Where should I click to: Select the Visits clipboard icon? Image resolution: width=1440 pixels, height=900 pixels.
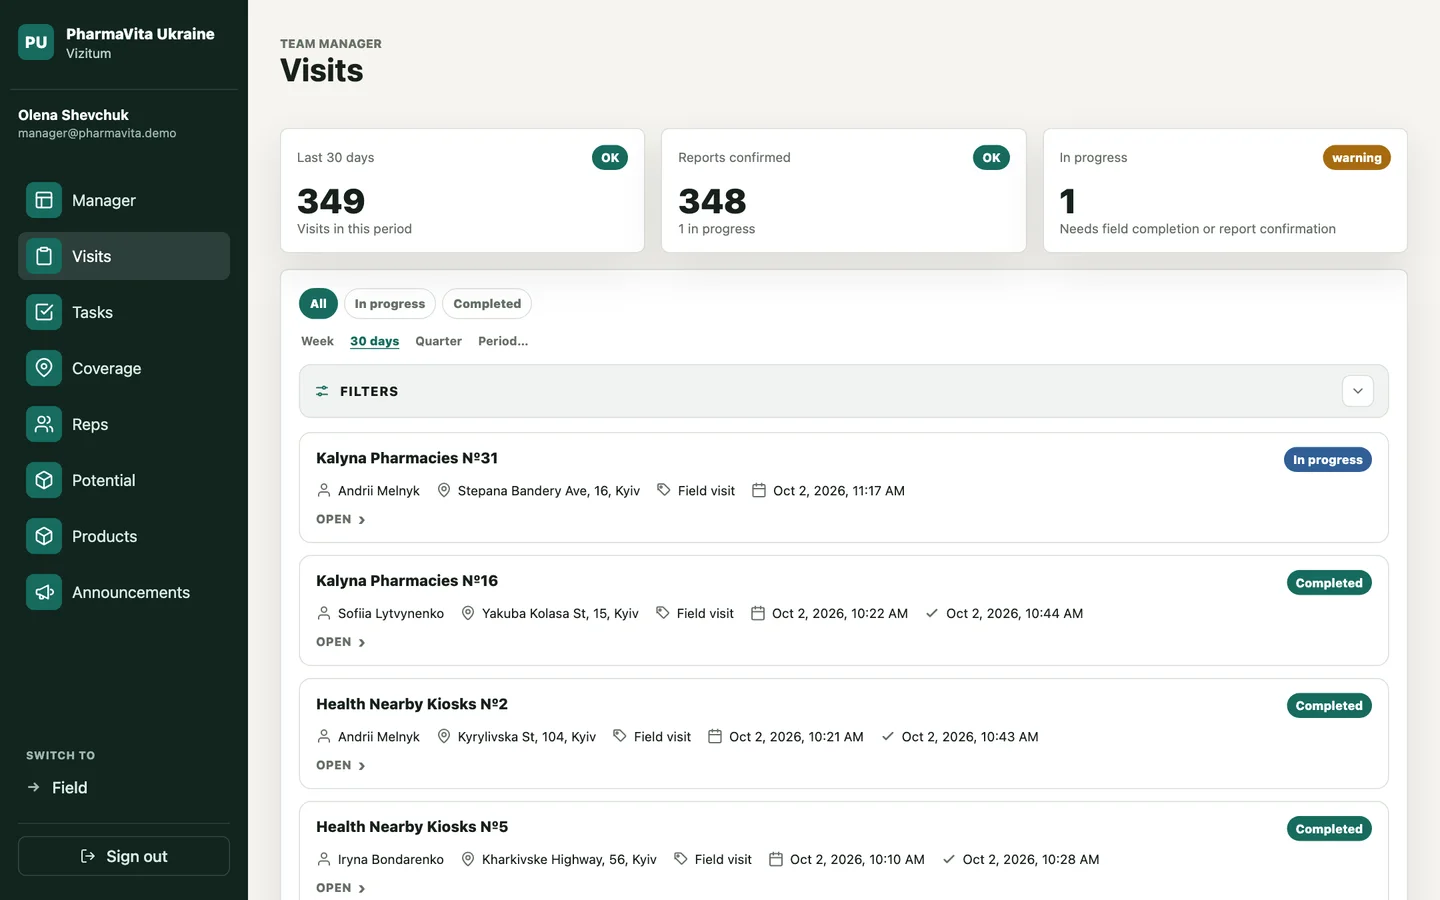(44, 256)
